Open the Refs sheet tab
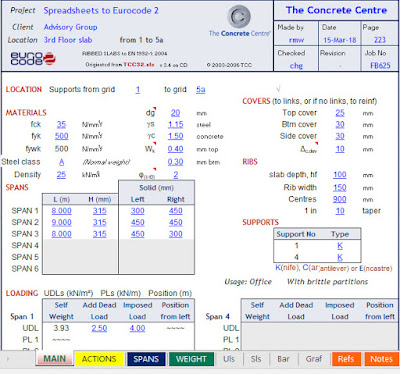Screen dimensions: 400x374 point(346,359)
